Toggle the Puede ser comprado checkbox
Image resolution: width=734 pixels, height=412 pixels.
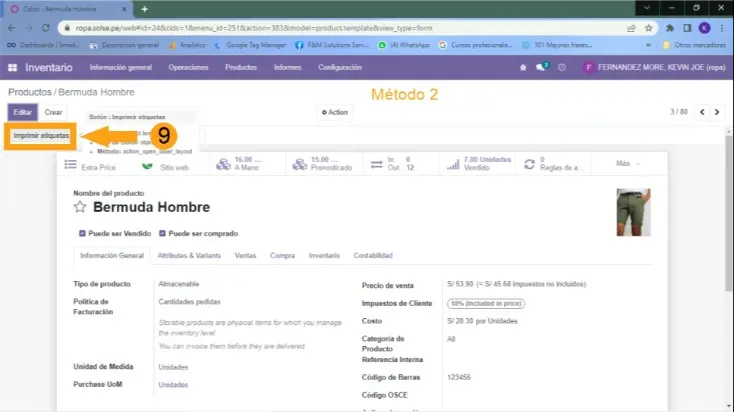(x=162, y=233)
